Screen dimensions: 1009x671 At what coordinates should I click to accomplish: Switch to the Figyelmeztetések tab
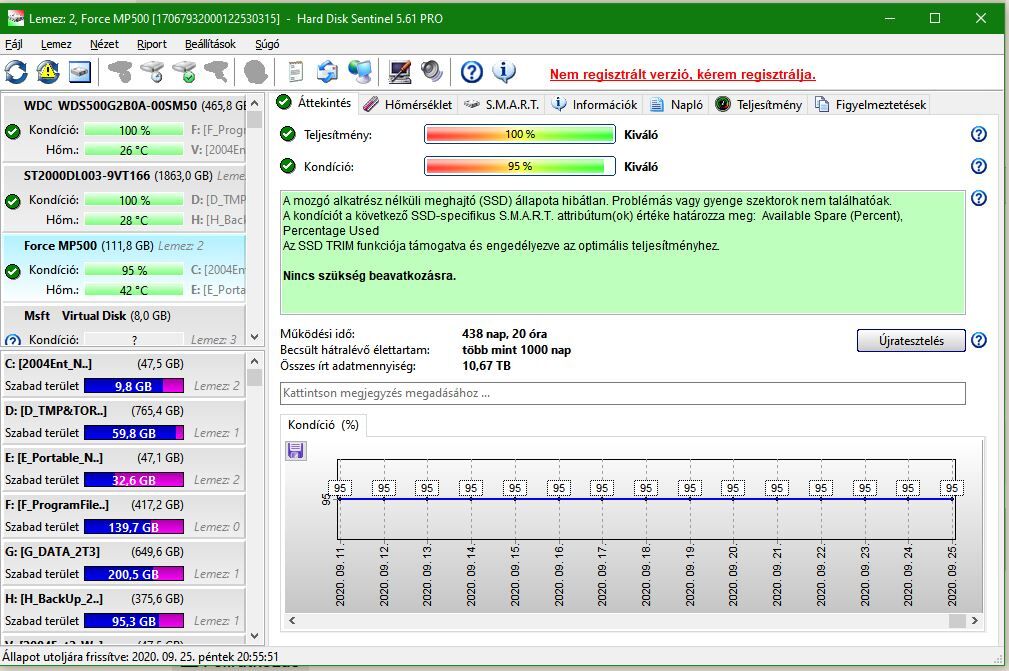tap(871, 105)
